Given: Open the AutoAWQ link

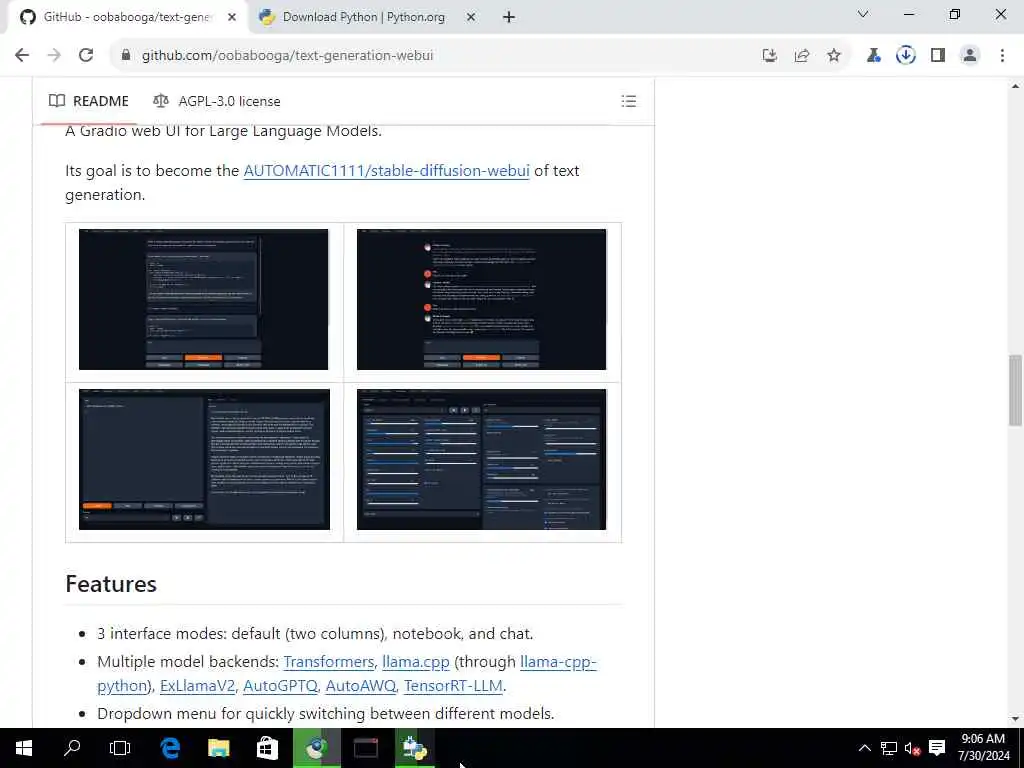Looking at the screenshot, I should point(360,686).
